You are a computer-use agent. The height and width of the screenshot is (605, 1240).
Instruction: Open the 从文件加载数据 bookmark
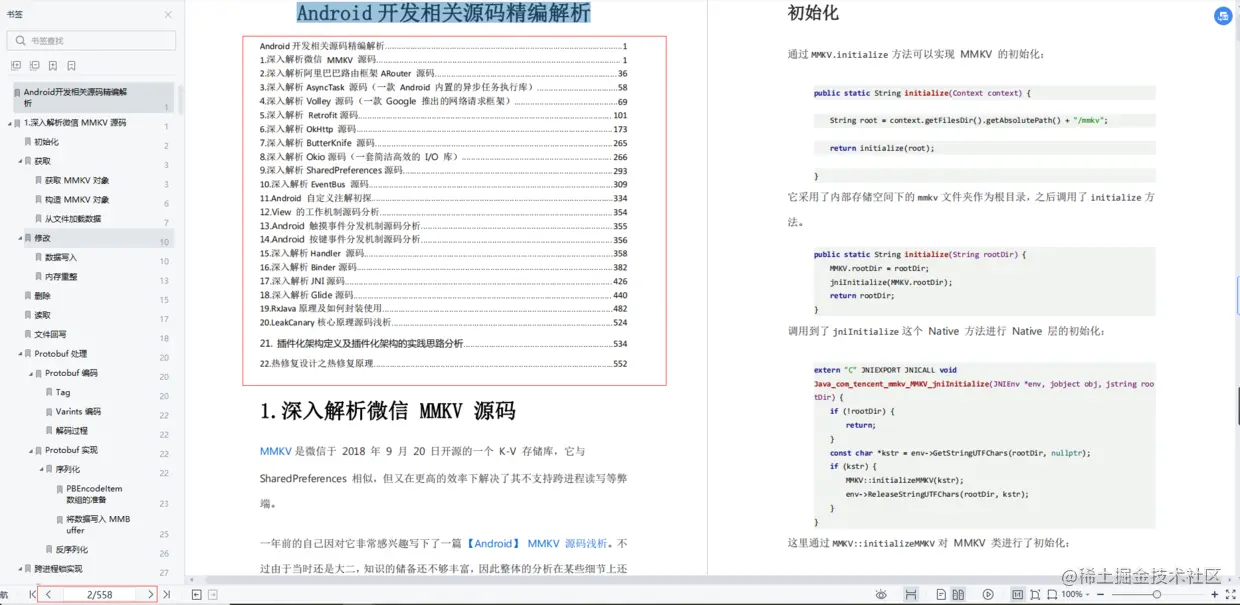(73, 219)
